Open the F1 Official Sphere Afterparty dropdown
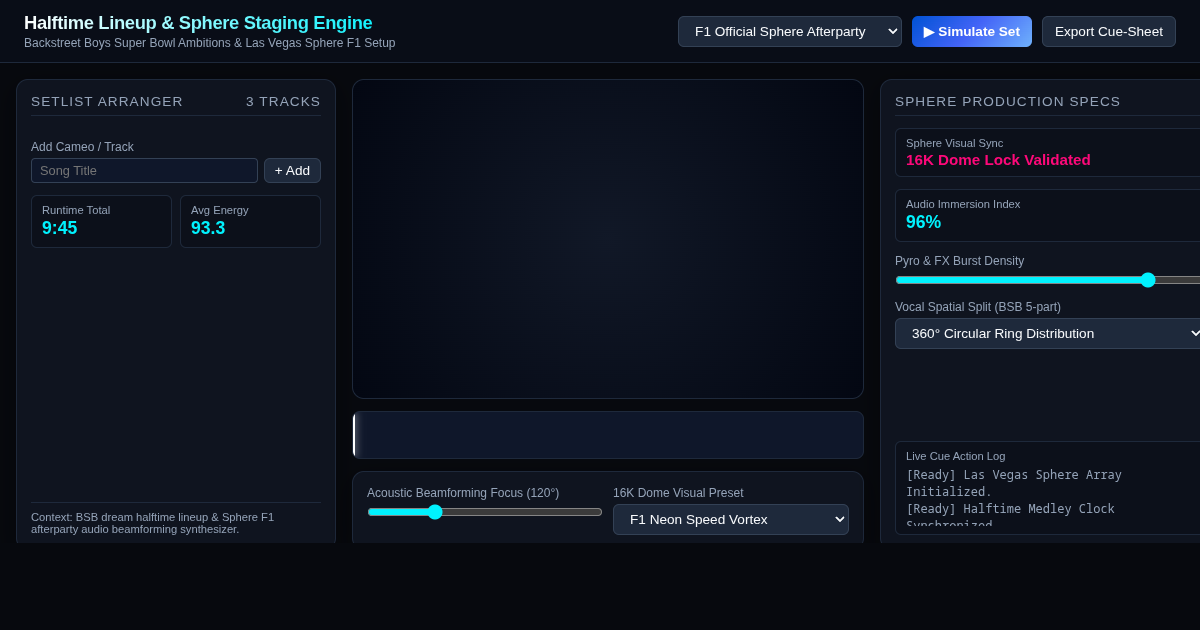 coord(790,31)
